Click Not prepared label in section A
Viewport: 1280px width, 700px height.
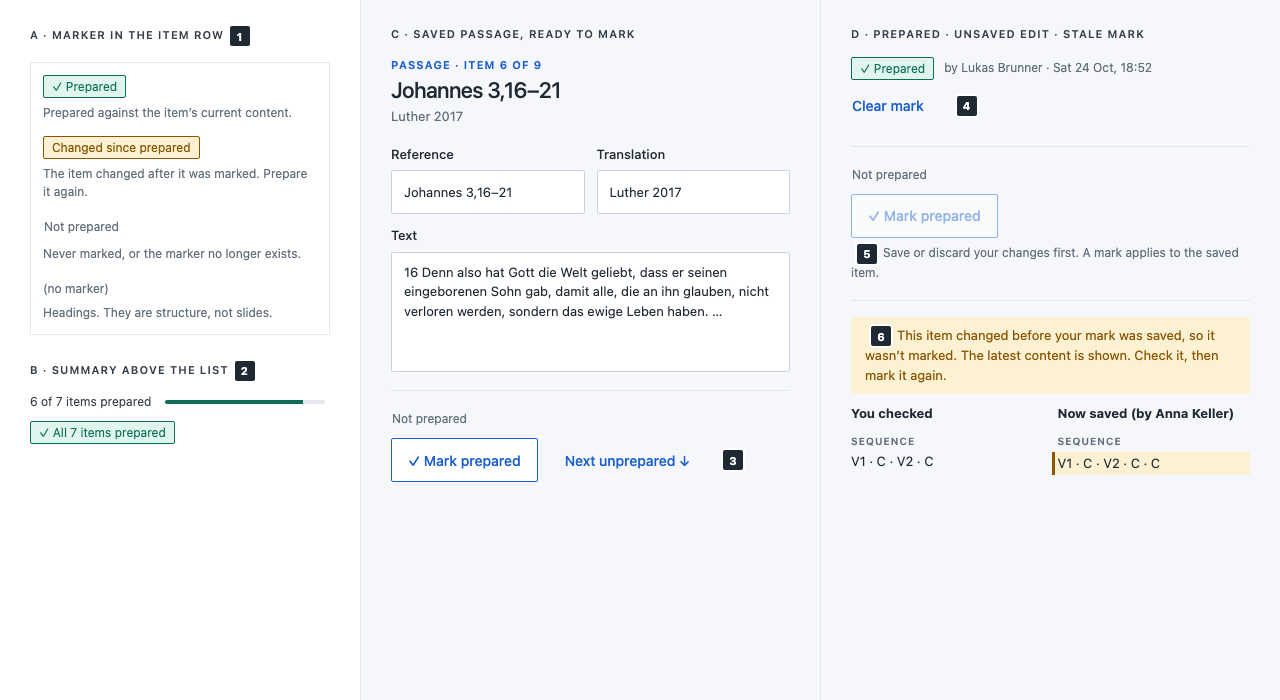tap(81, 227)
